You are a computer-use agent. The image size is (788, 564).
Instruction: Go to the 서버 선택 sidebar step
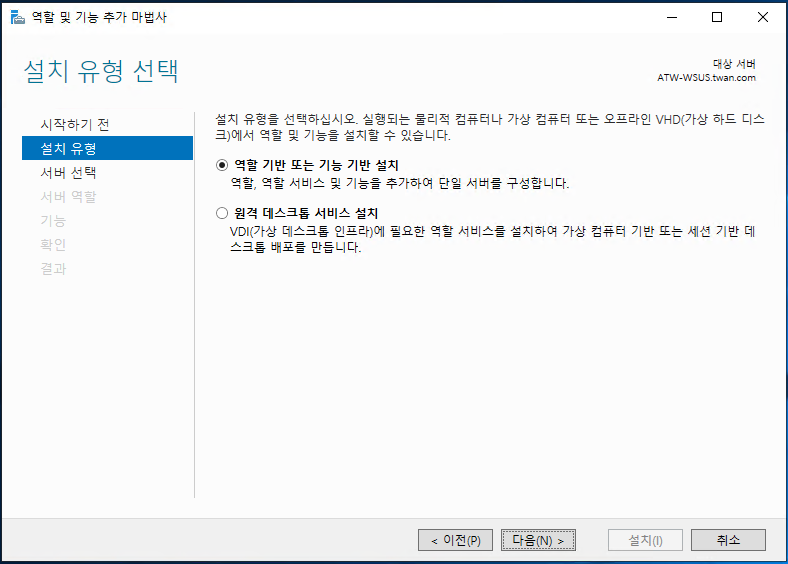pyautogui.click(x=68, y=172)
